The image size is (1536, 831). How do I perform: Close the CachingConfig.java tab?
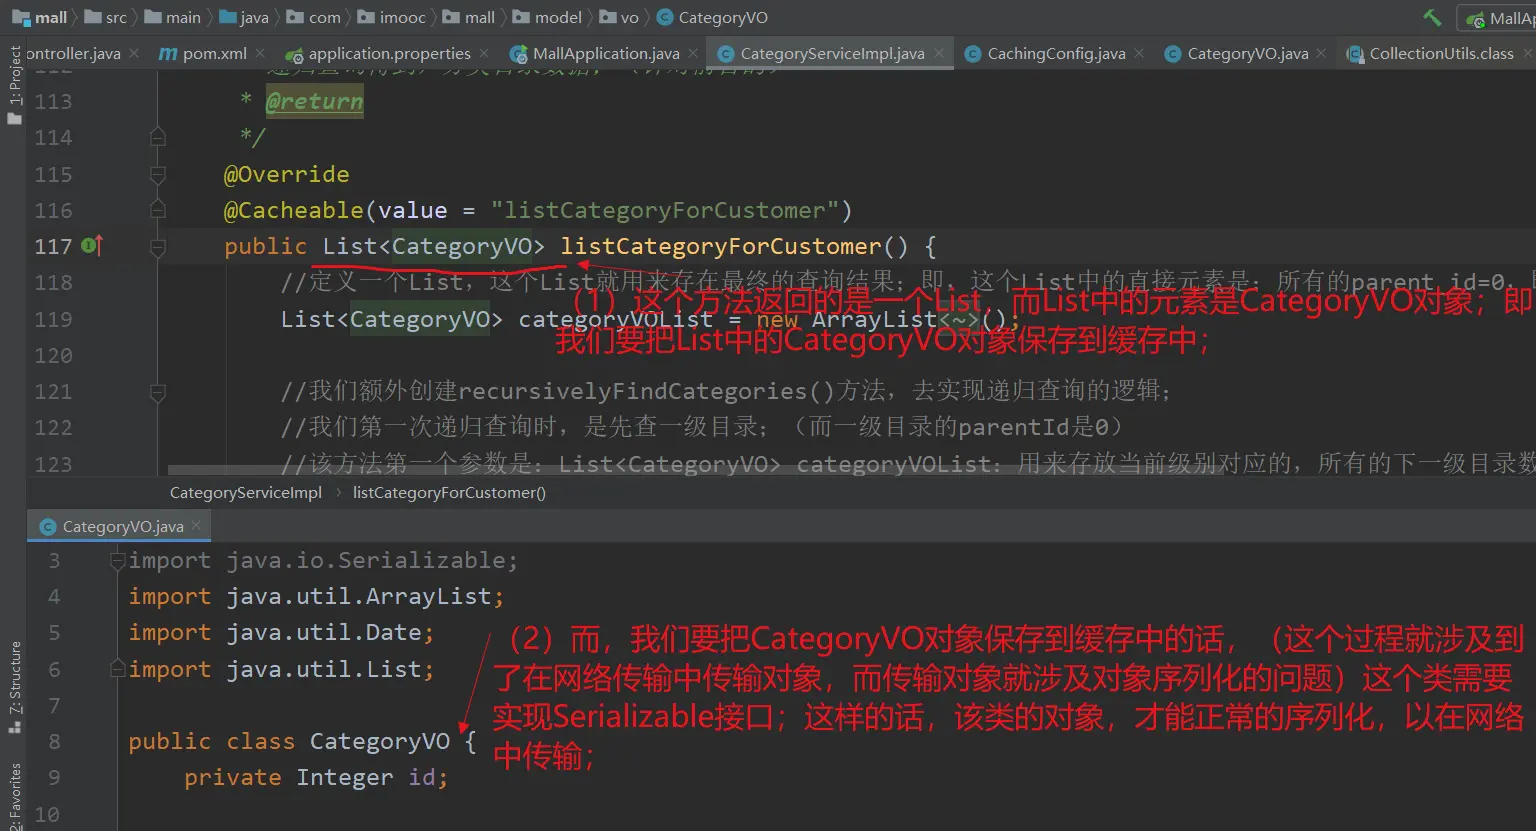(x=1139, y=53)
